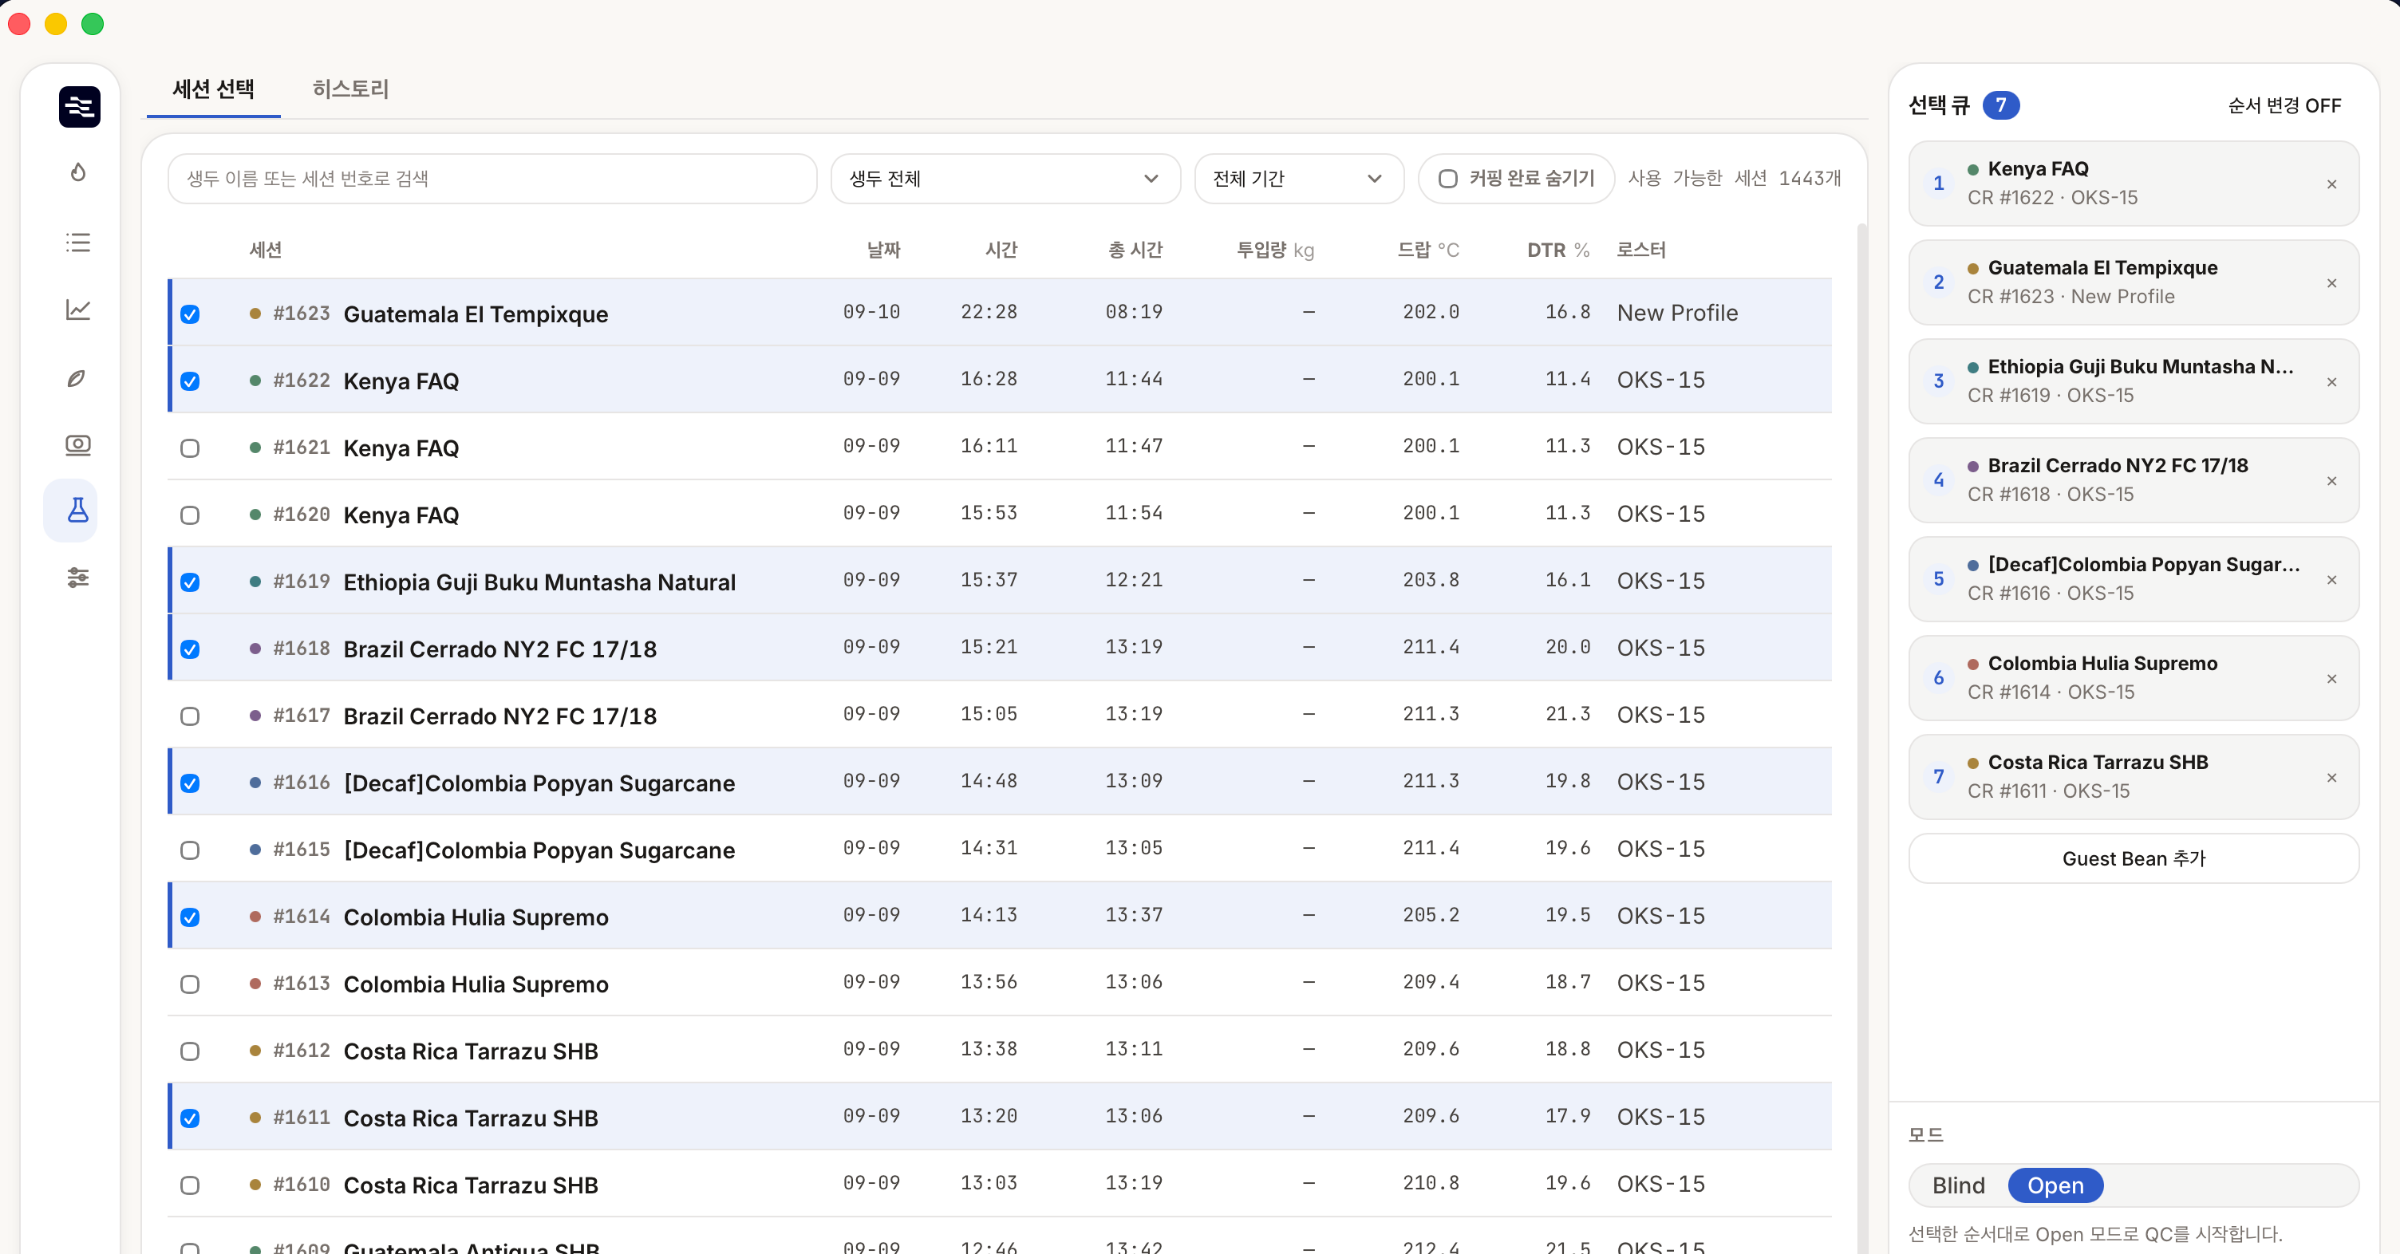2400x1254 pixels.
Task: Click the 드랍 °C column header
Action: (1428, 250)
